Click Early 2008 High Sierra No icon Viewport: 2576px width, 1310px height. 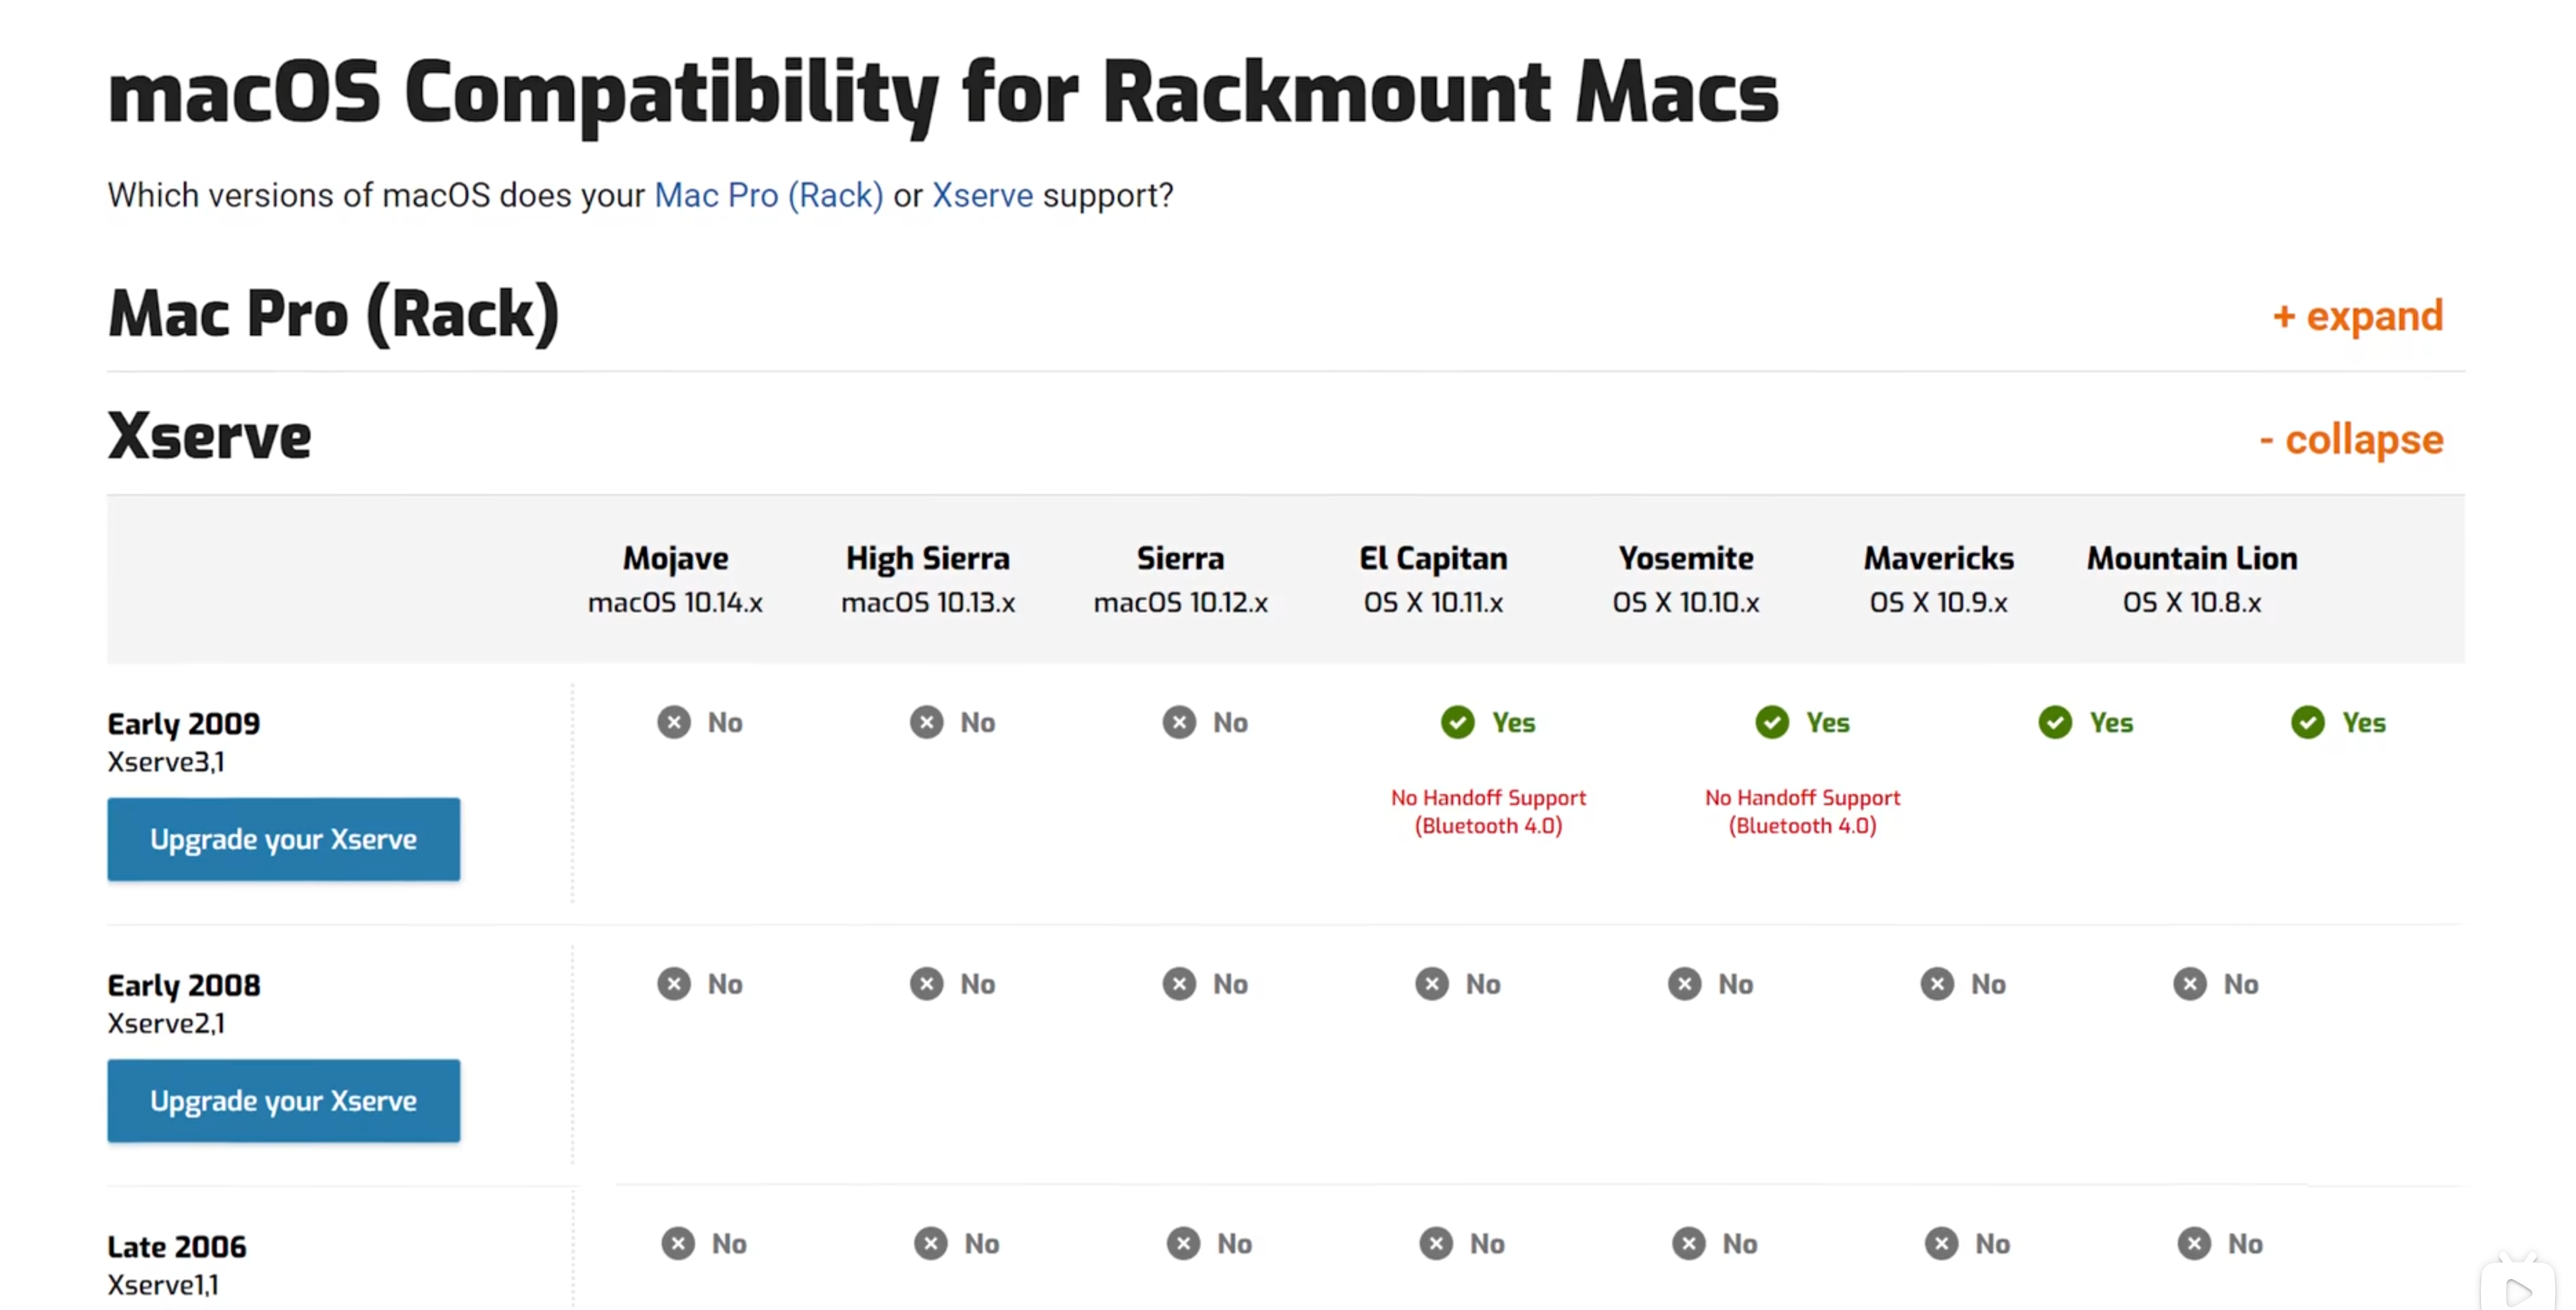point(927,984)
